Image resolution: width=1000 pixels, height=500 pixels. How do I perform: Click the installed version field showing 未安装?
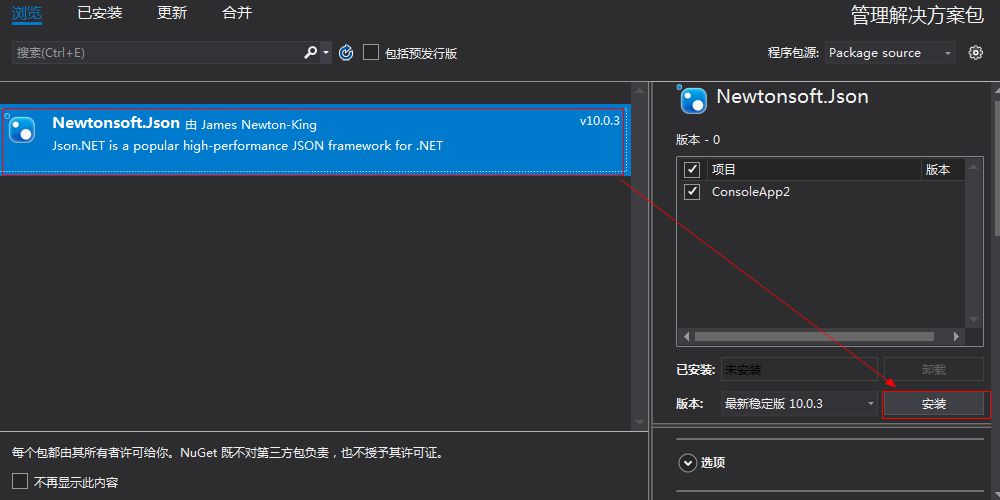(x=799, y=369)
